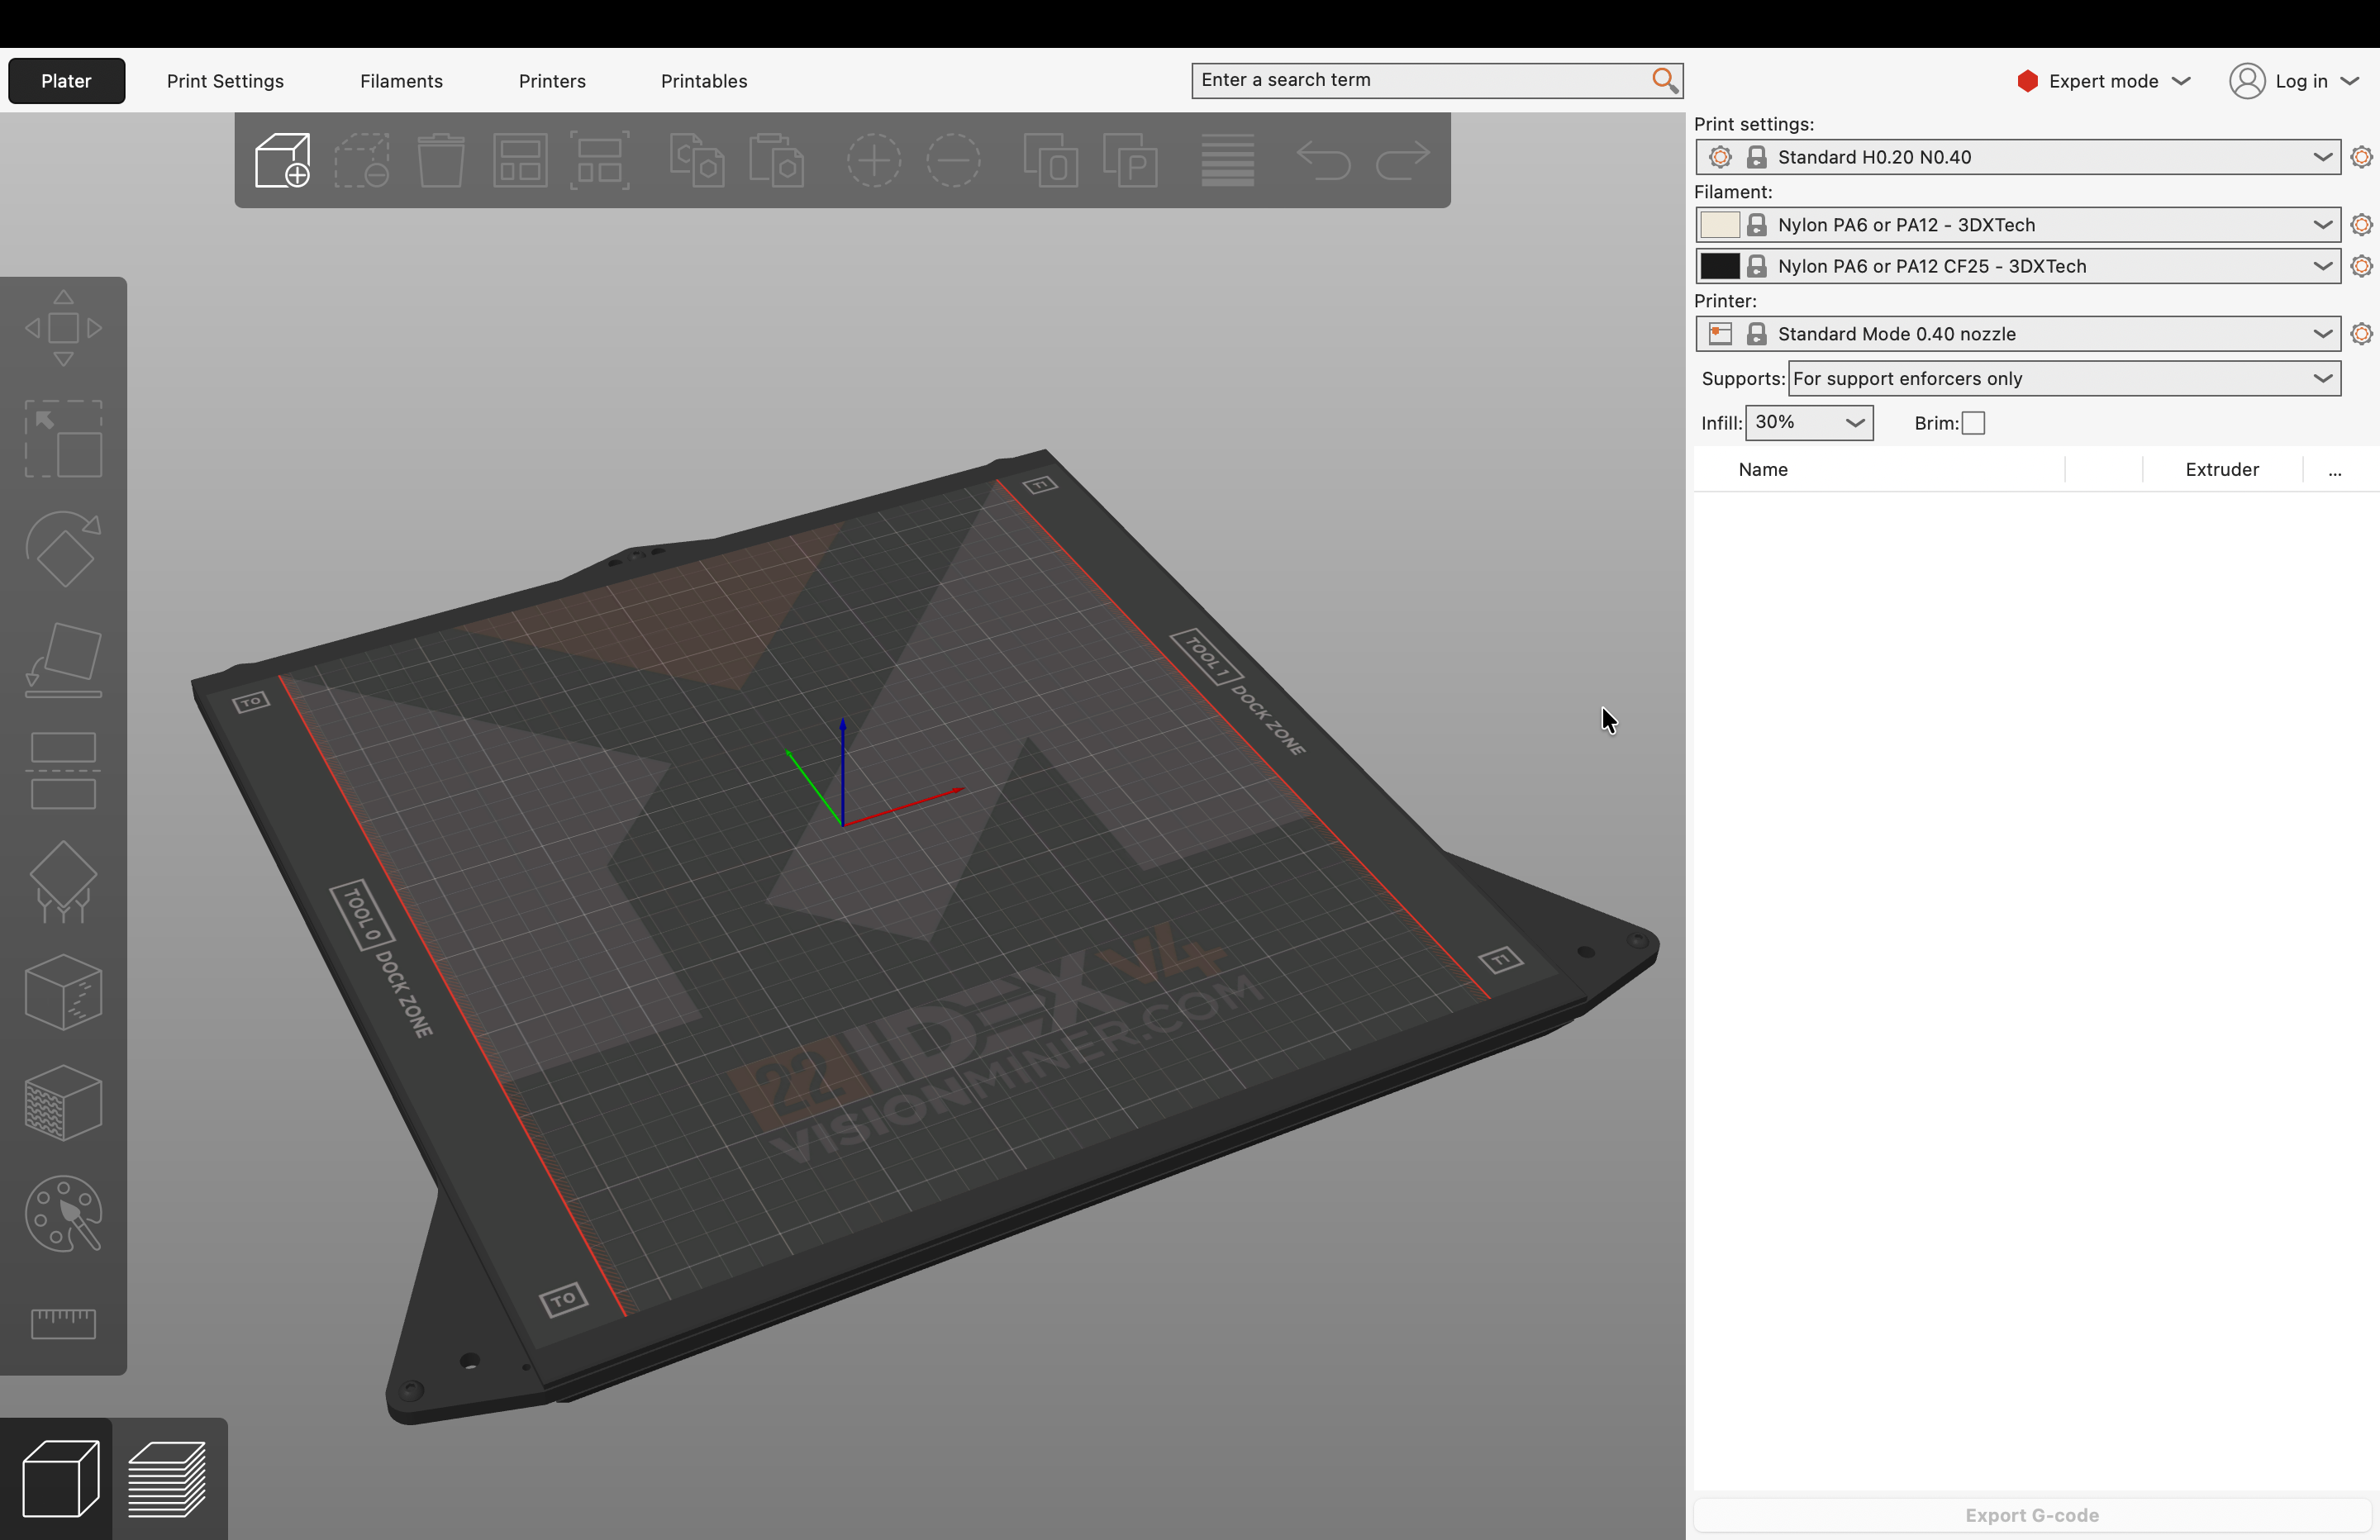This screenshot has height=1540, width=2380.
Task: Edit CF25 filament preset gear icon
Action: click(2361, 266)
